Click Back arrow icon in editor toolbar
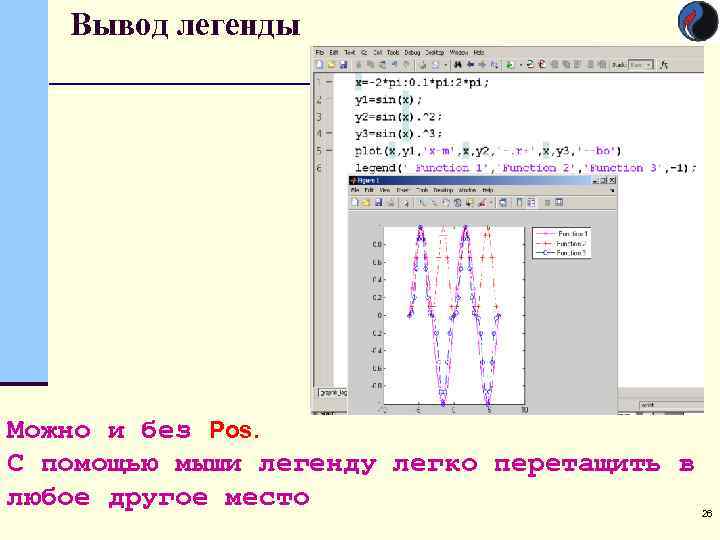Image resolution: width=720 pixels, height=540 pixels. (470, 65)
